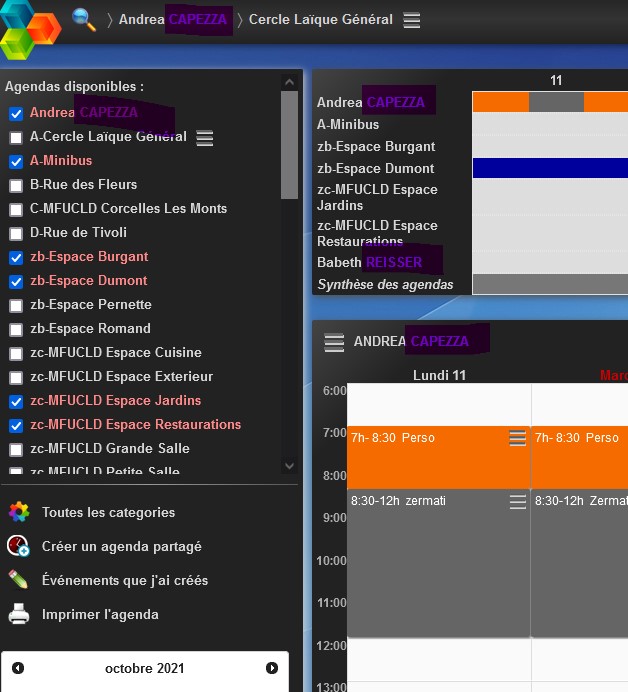Click the blue zb-Espace Dumont timeline bar
Screen dimensions: 628x692
click(x=549, y=168)
